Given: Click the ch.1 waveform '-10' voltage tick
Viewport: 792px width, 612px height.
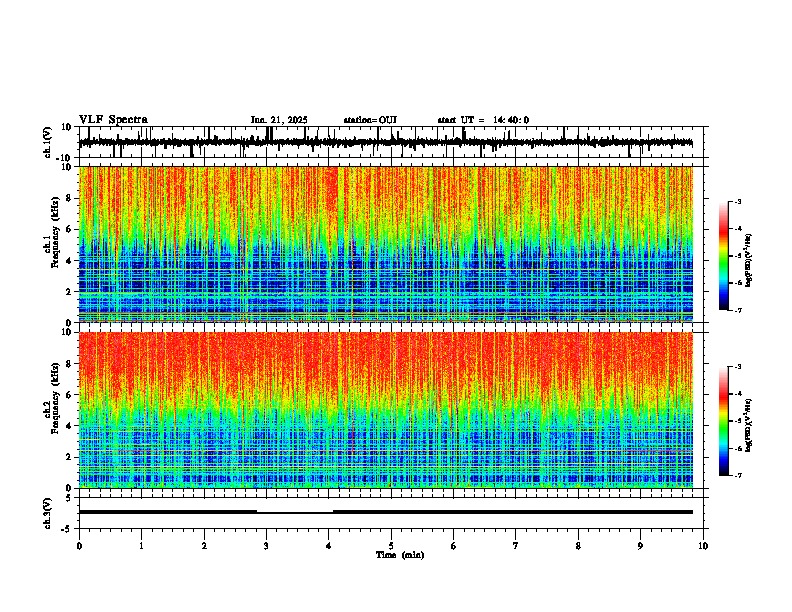Looking at the screenshot, I should point(65,158).
